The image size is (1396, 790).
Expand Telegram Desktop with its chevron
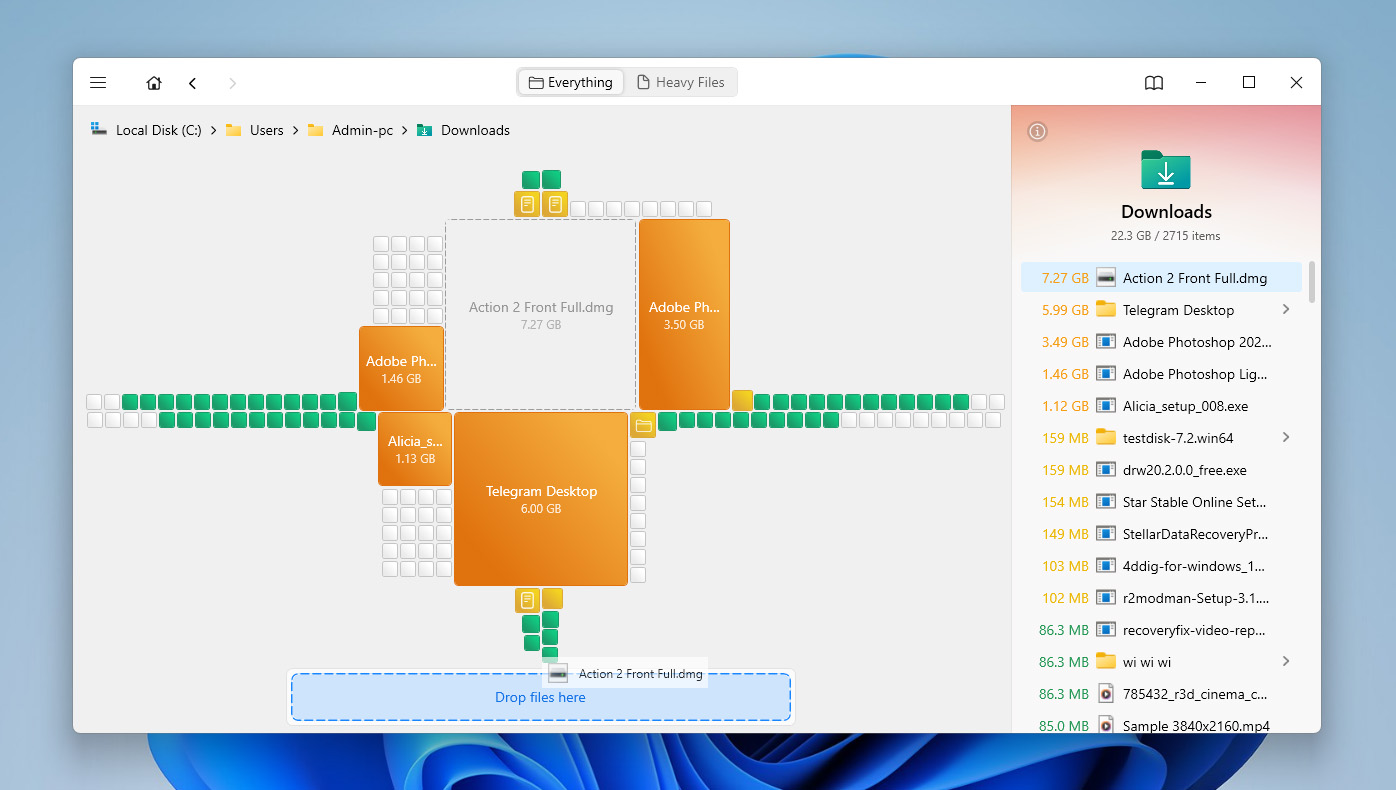click(1286, 310)
